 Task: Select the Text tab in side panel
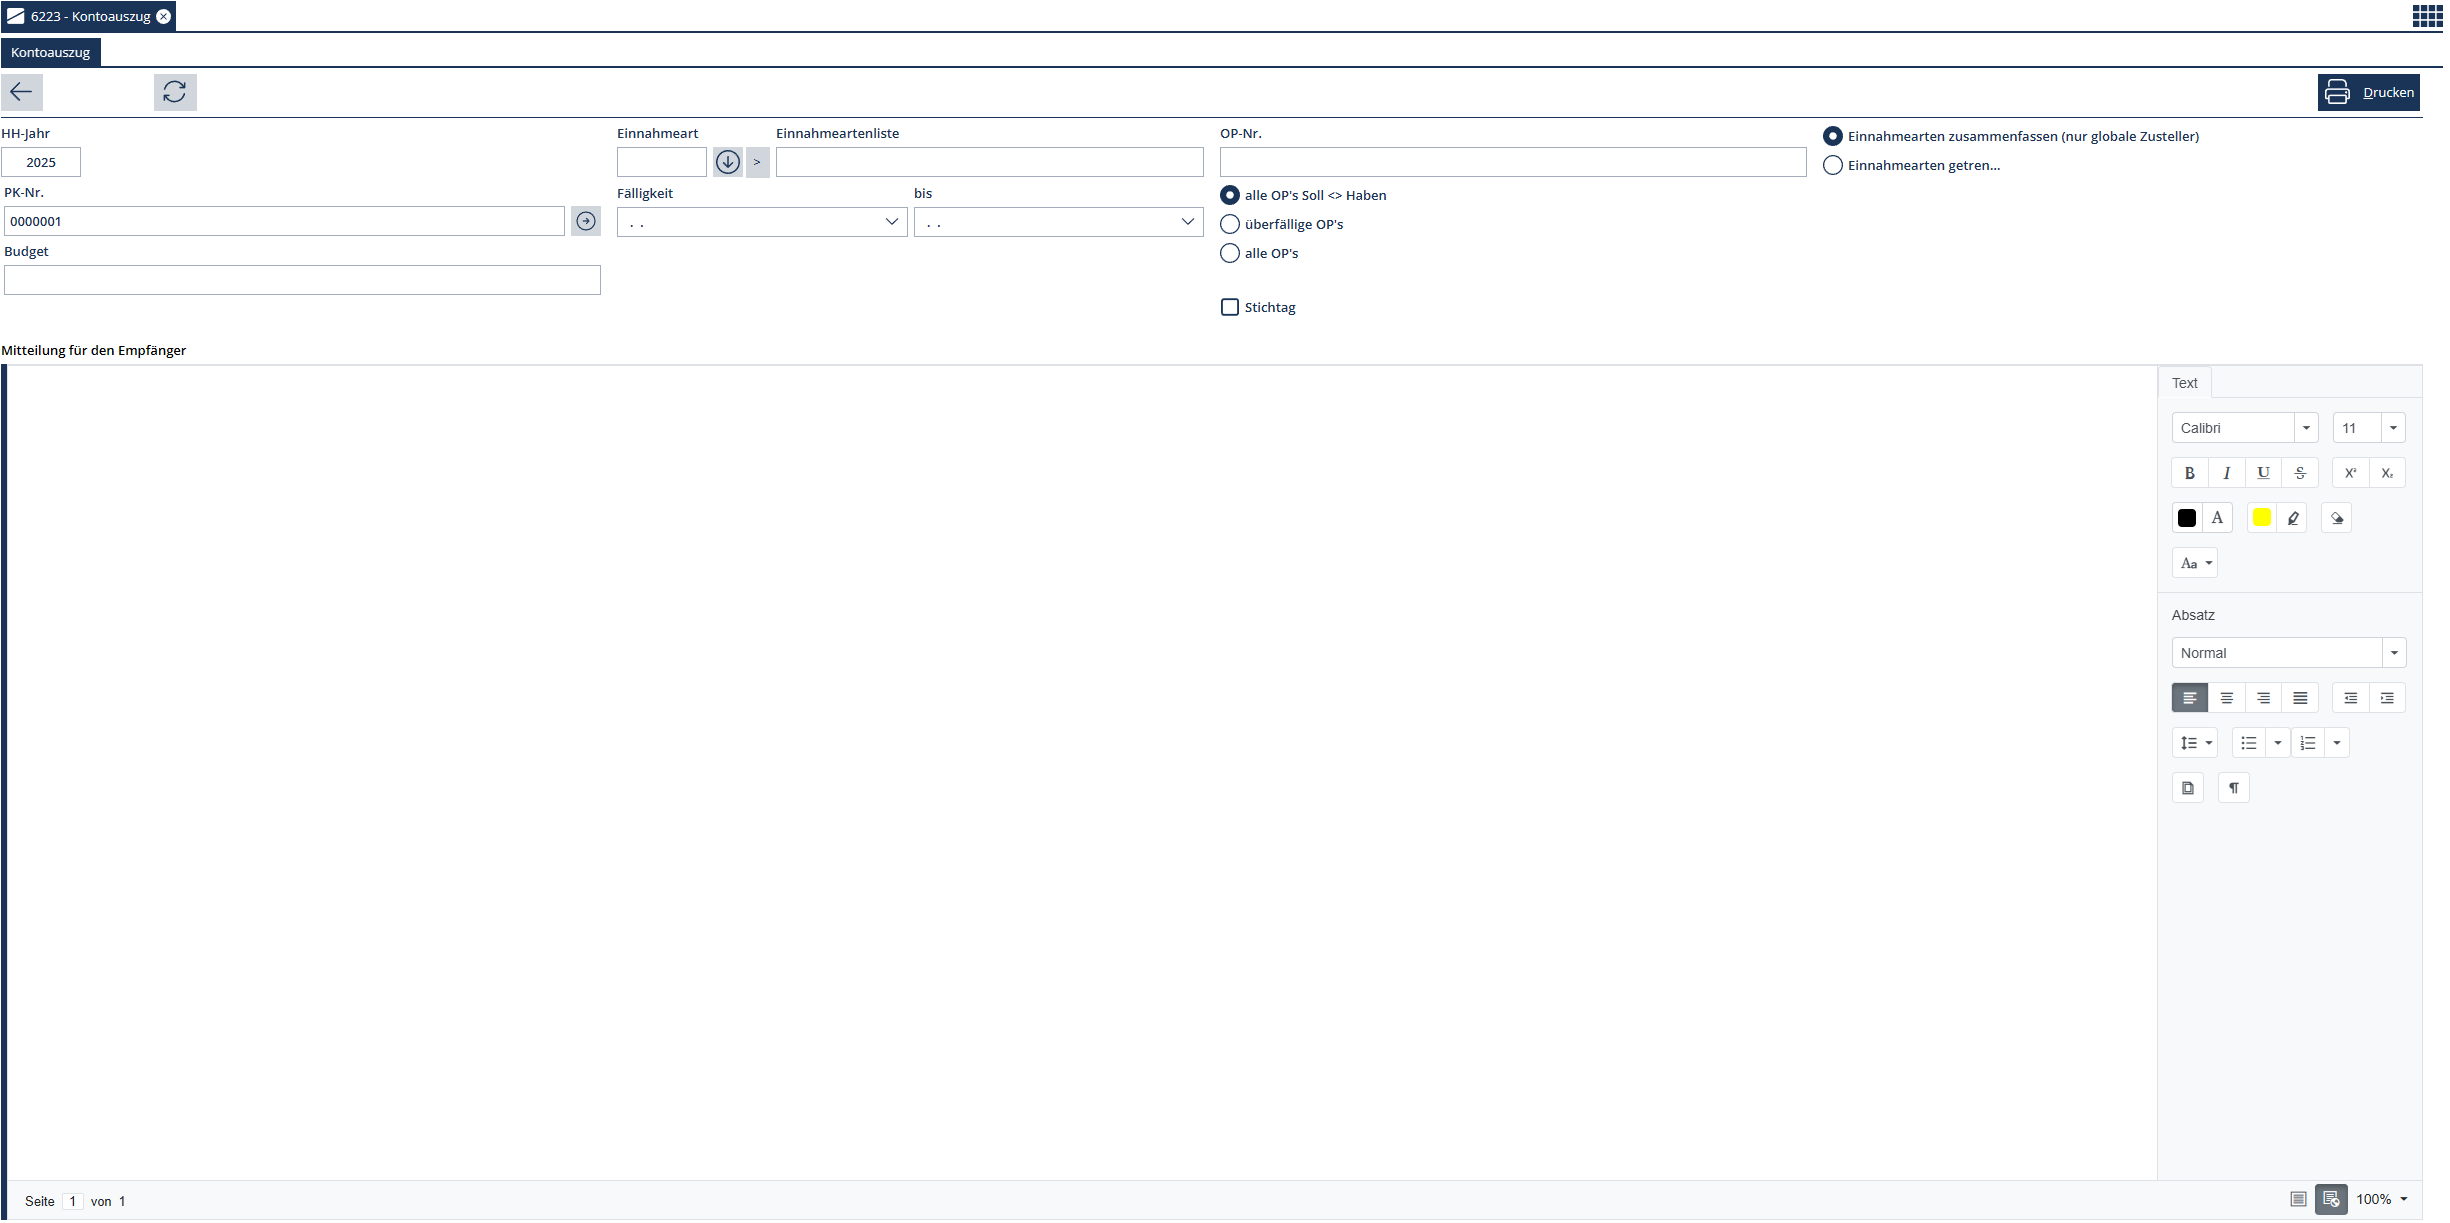pos(2184,383)
